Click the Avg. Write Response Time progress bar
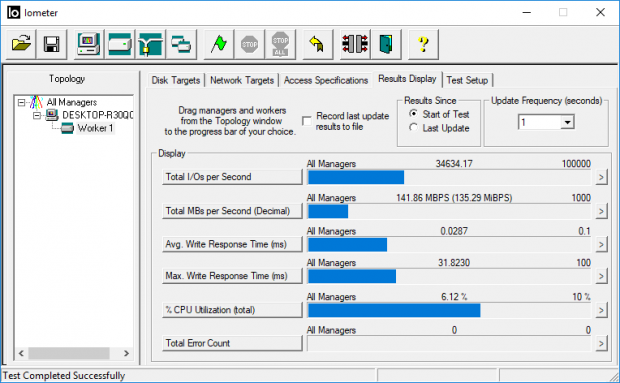 (x=449, y=245)
